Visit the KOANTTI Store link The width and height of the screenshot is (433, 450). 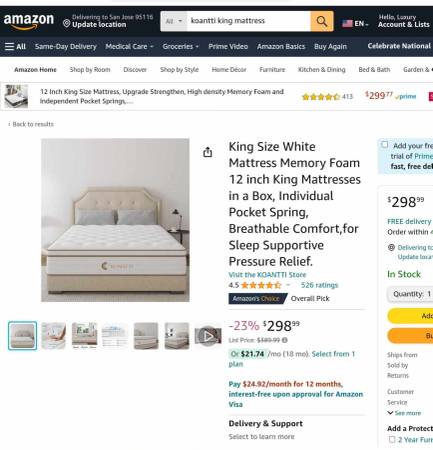[x=267, y=275]
